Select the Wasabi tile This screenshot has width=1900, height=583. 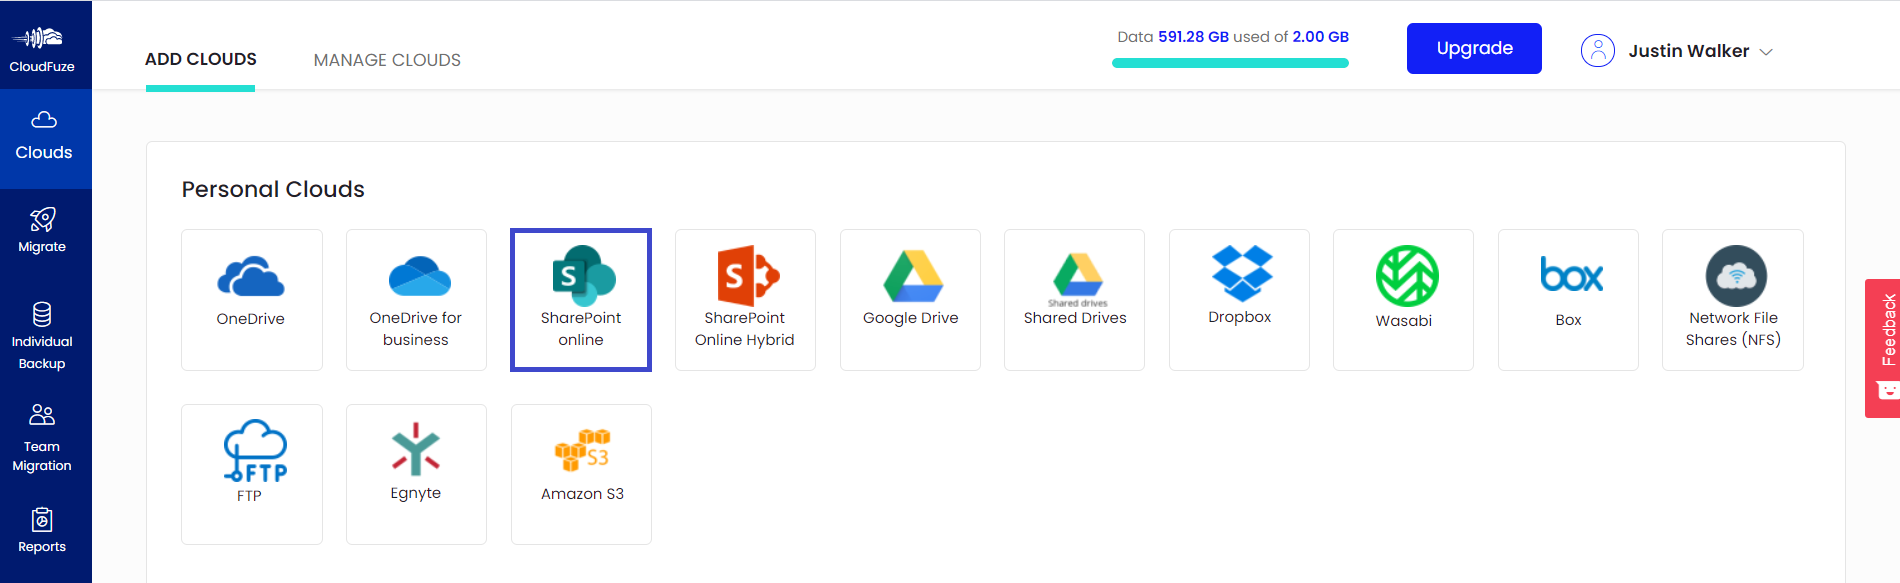click(1403, 300)
